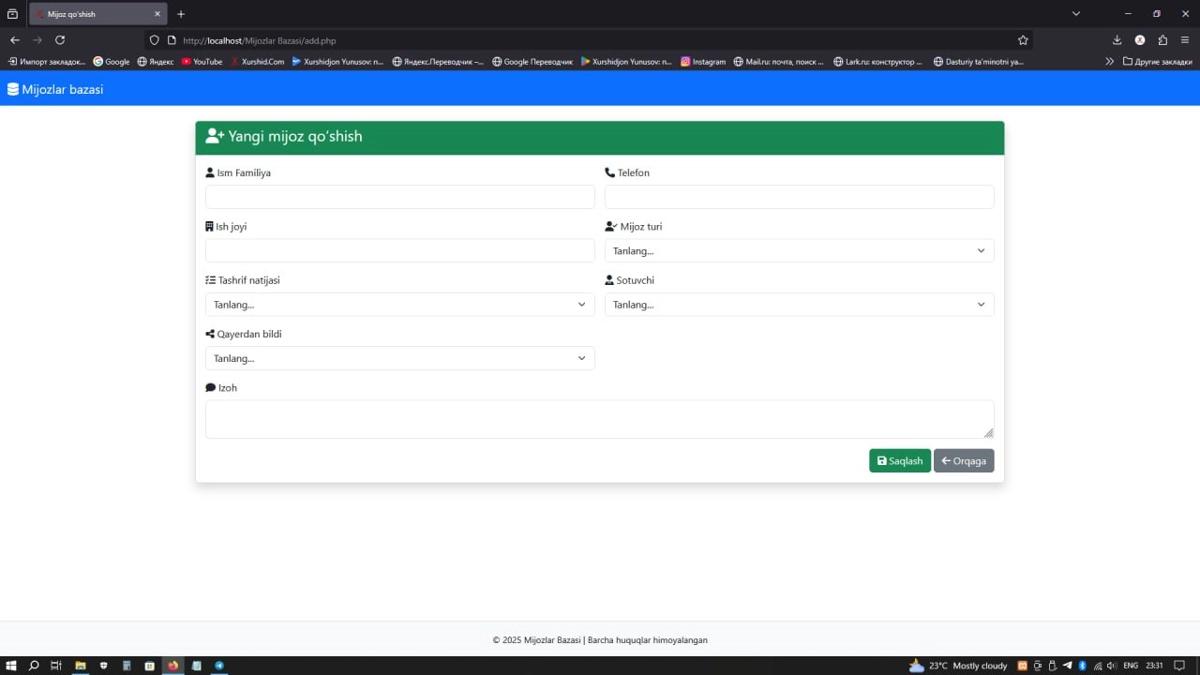The width and height of the screenshot is (1200, 675).
Task: Open File Explorer from the taskbar
Action: pyautogui.click(x=80, y=665)
